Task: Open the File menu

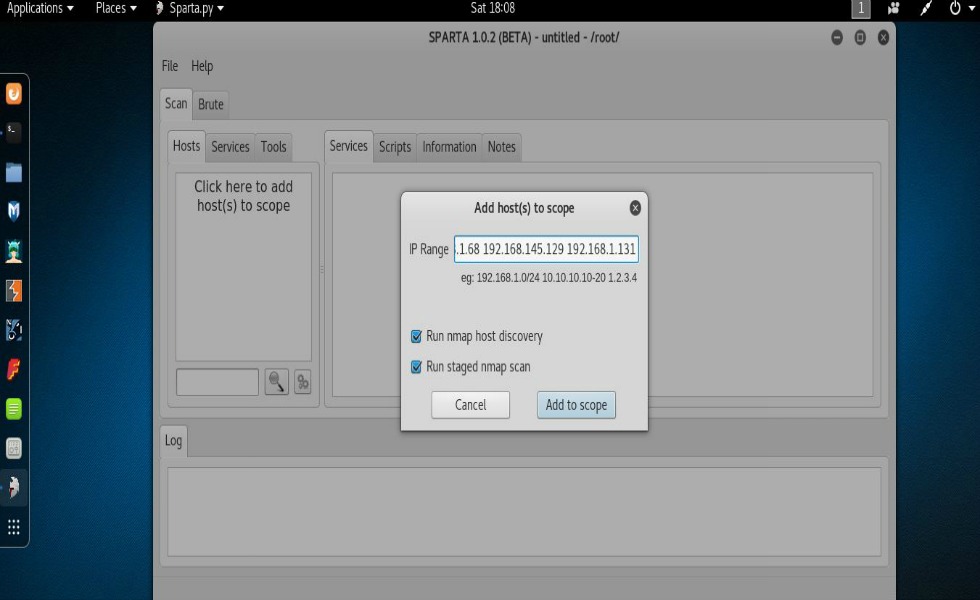Action: coord(170,66)
